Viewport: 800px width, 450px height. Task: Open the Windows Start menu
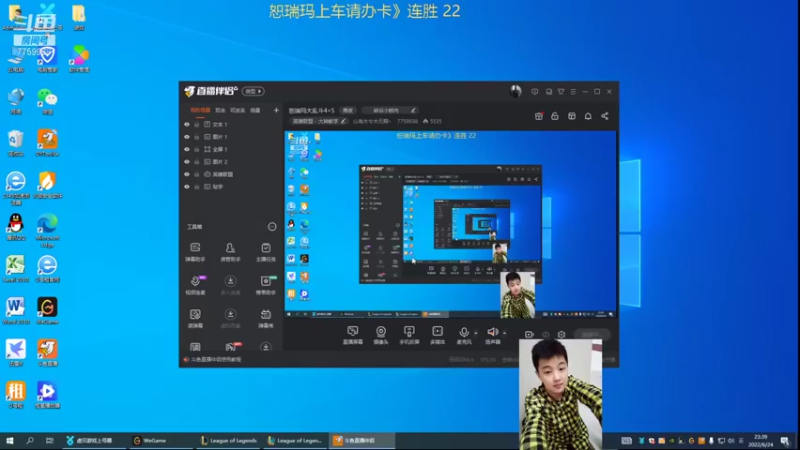point(10,440)
